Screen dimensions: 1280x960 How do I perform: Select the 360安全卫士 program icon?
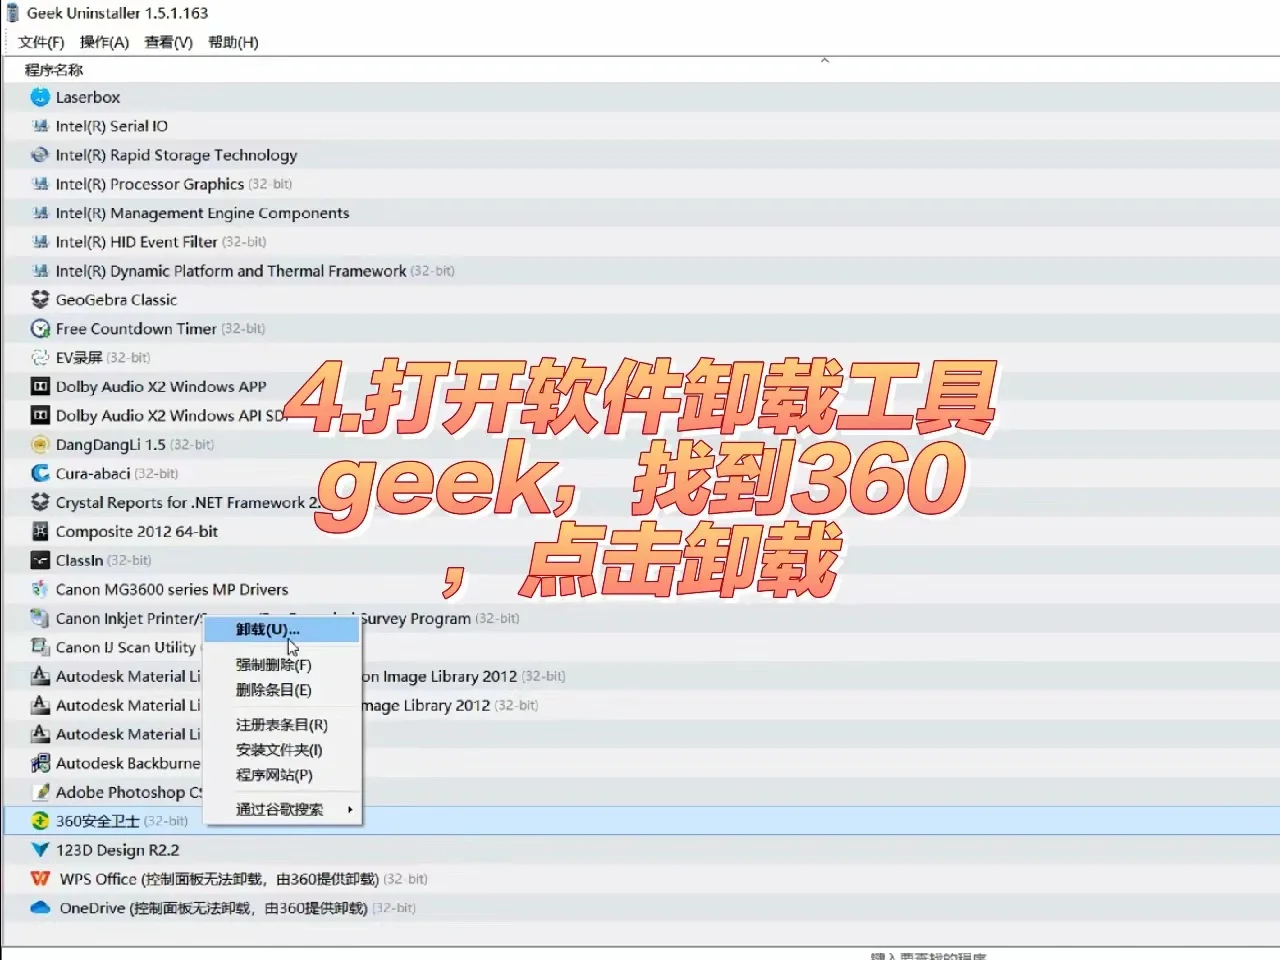click(x=40, y=820)
